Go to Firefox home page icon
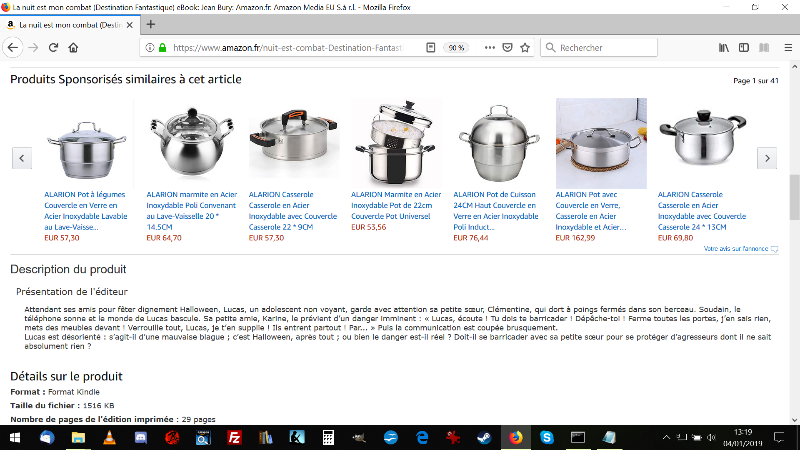This screenshot has height=450, width=800. tap(73, 47)
